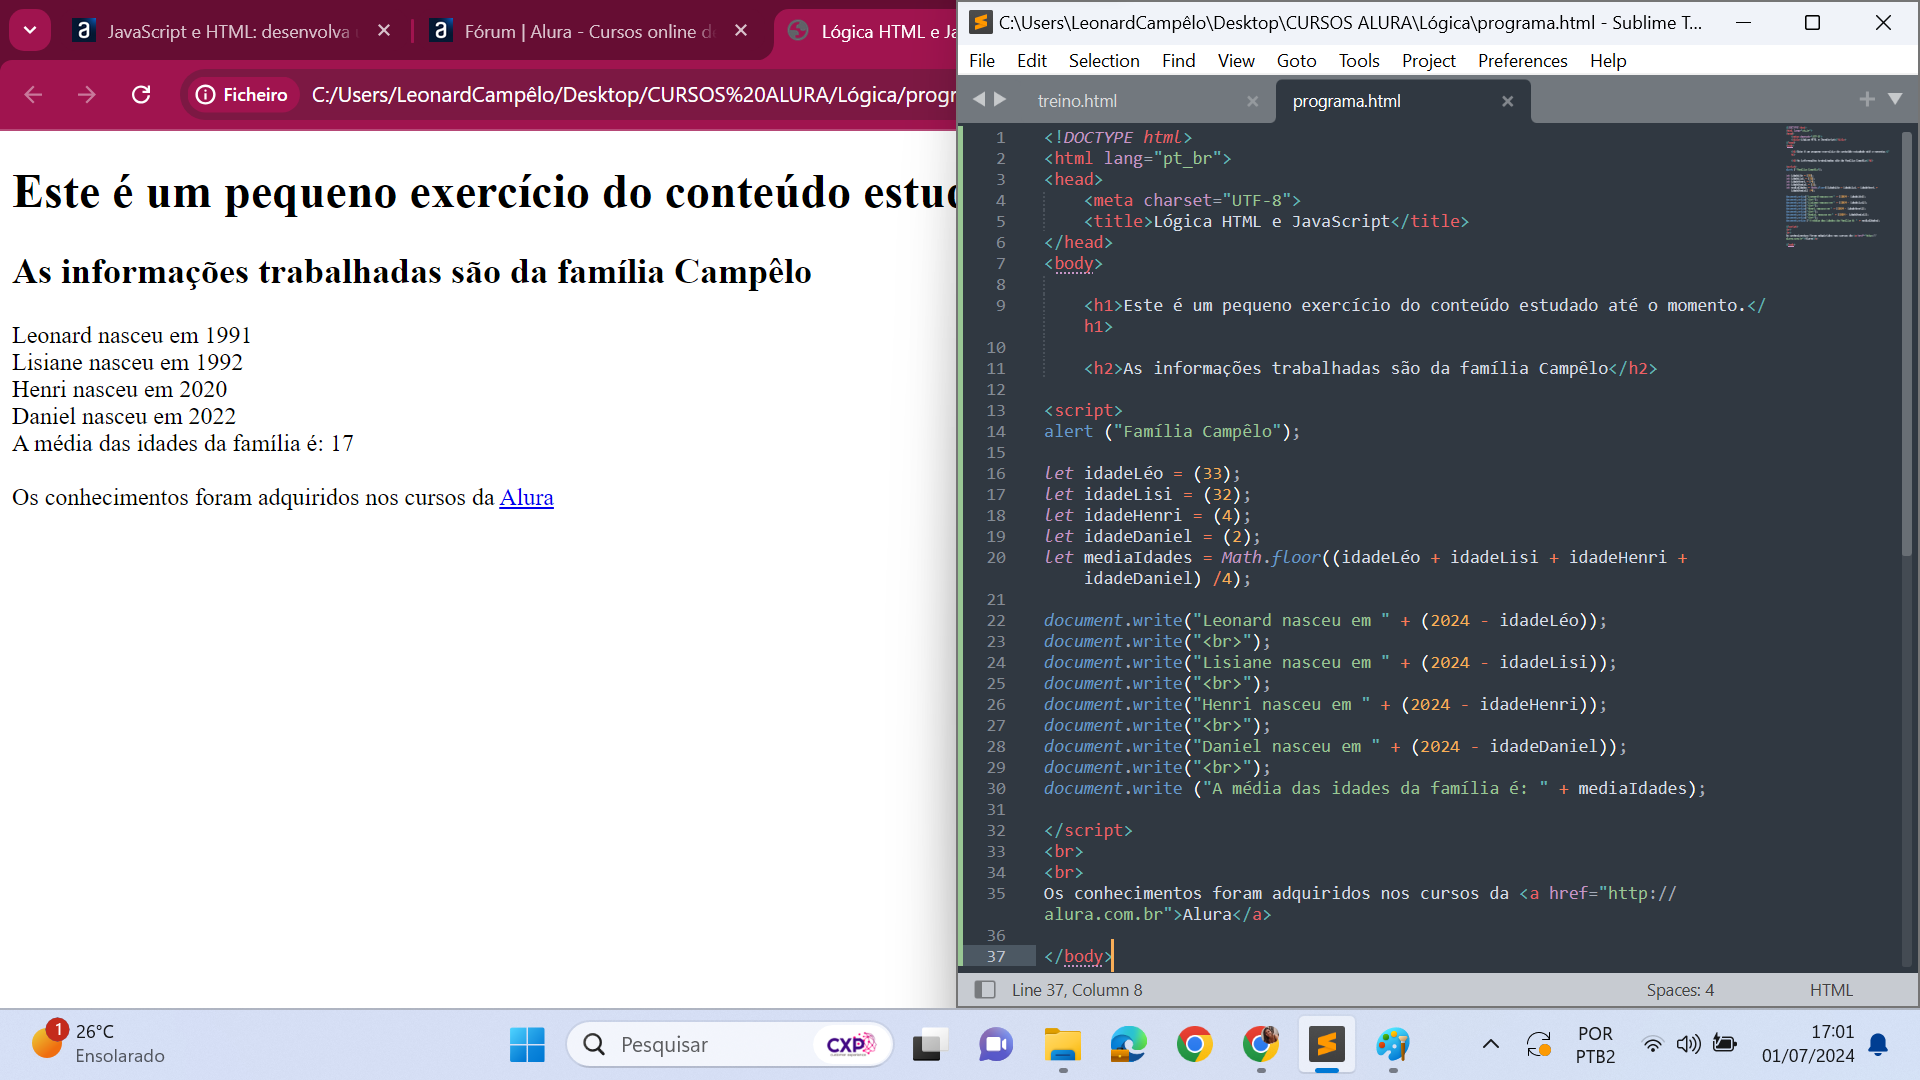
Task: Open the Preferences menu
Action: pos(1522,61)
